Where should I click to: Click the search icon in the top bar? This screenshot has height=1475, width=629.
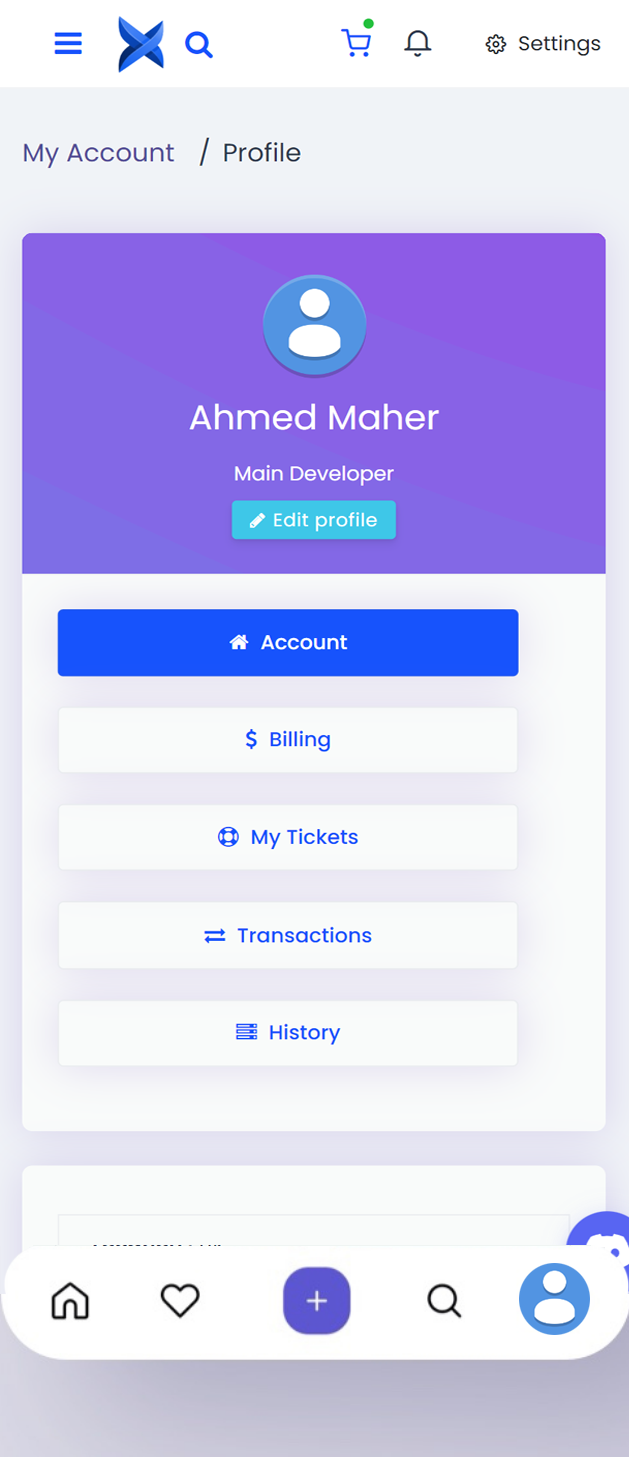point(198,44)
